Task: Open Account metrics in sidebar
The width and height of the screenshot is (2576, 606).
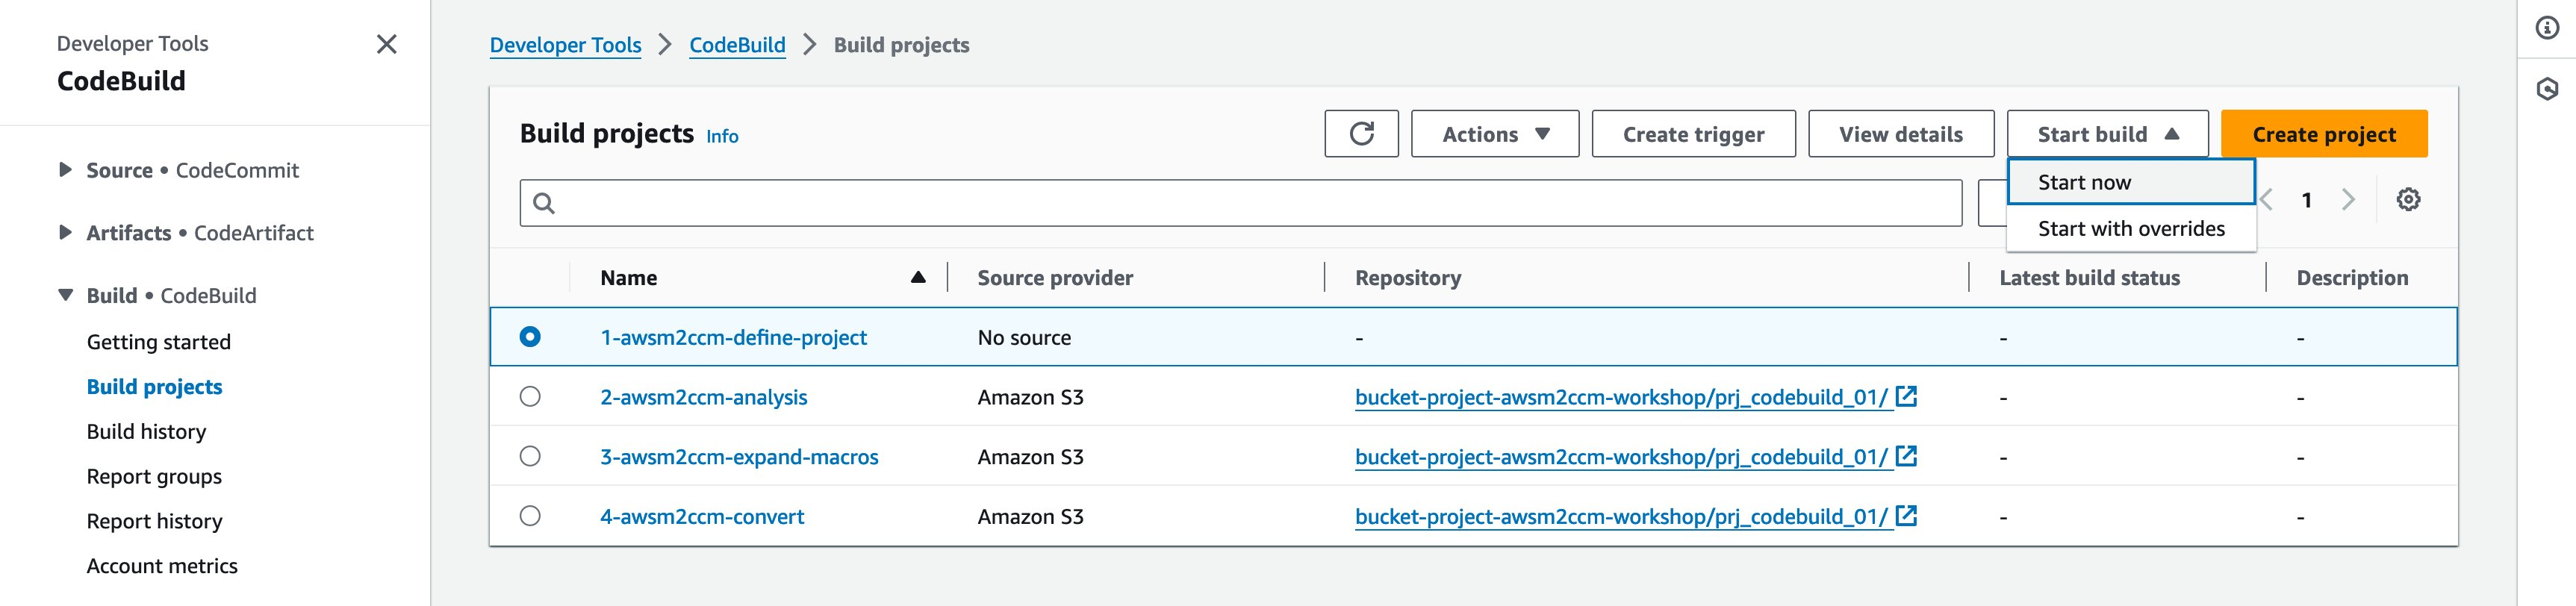Action: [x=162, y=566]
